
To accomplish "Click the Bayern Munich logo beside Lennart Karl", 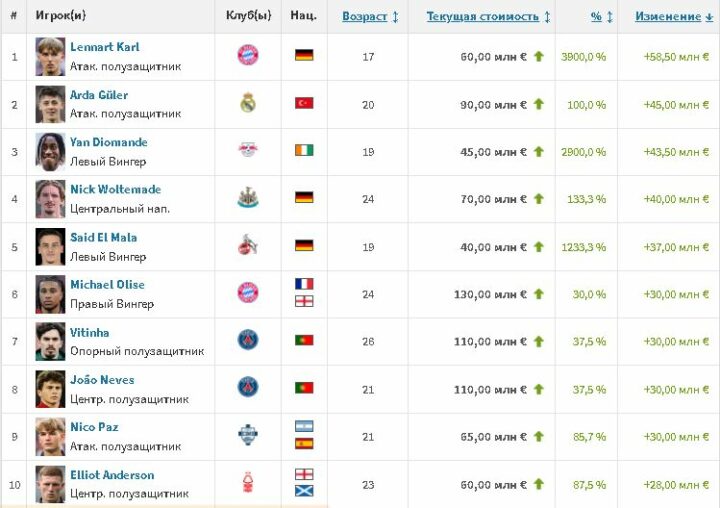I will [248, 56].
